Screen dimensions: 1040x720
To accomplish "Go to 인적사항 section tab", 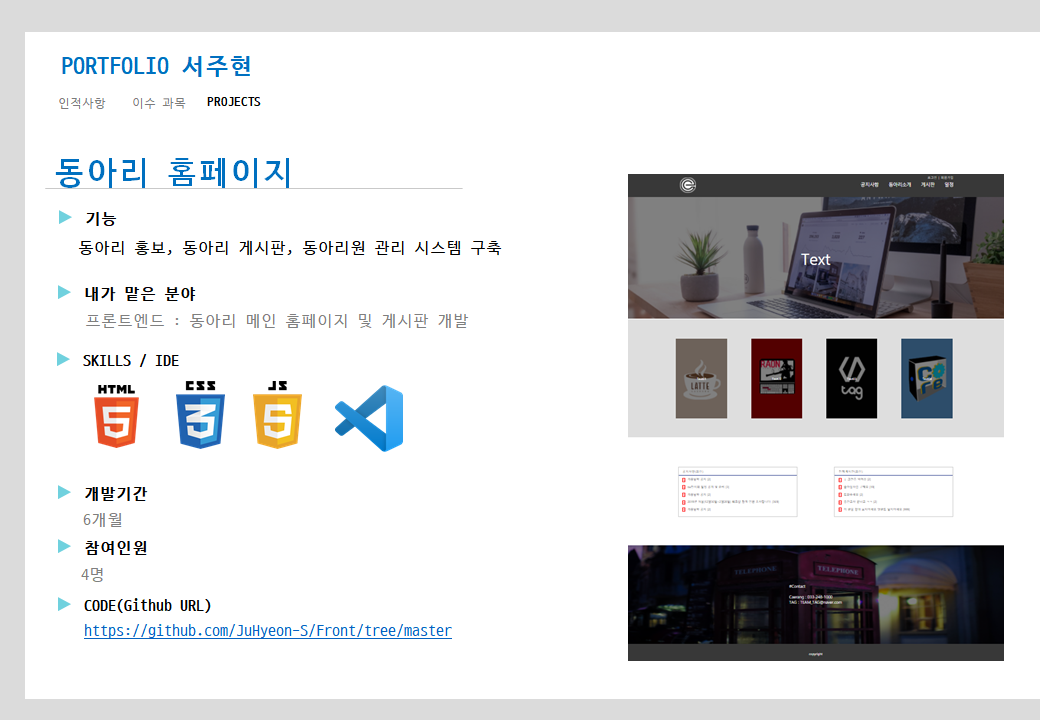I will [x=82, y=103].
